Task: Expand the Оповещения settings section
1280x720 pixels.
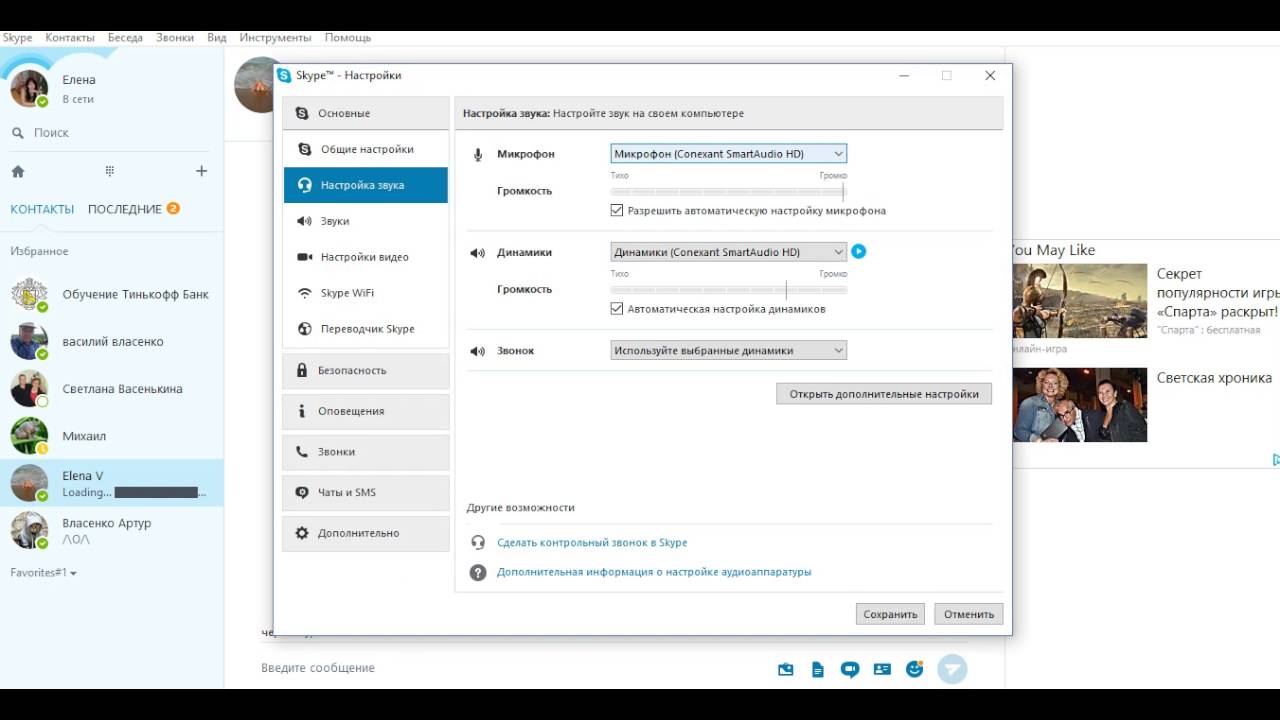Action: (x=366, y=411)
